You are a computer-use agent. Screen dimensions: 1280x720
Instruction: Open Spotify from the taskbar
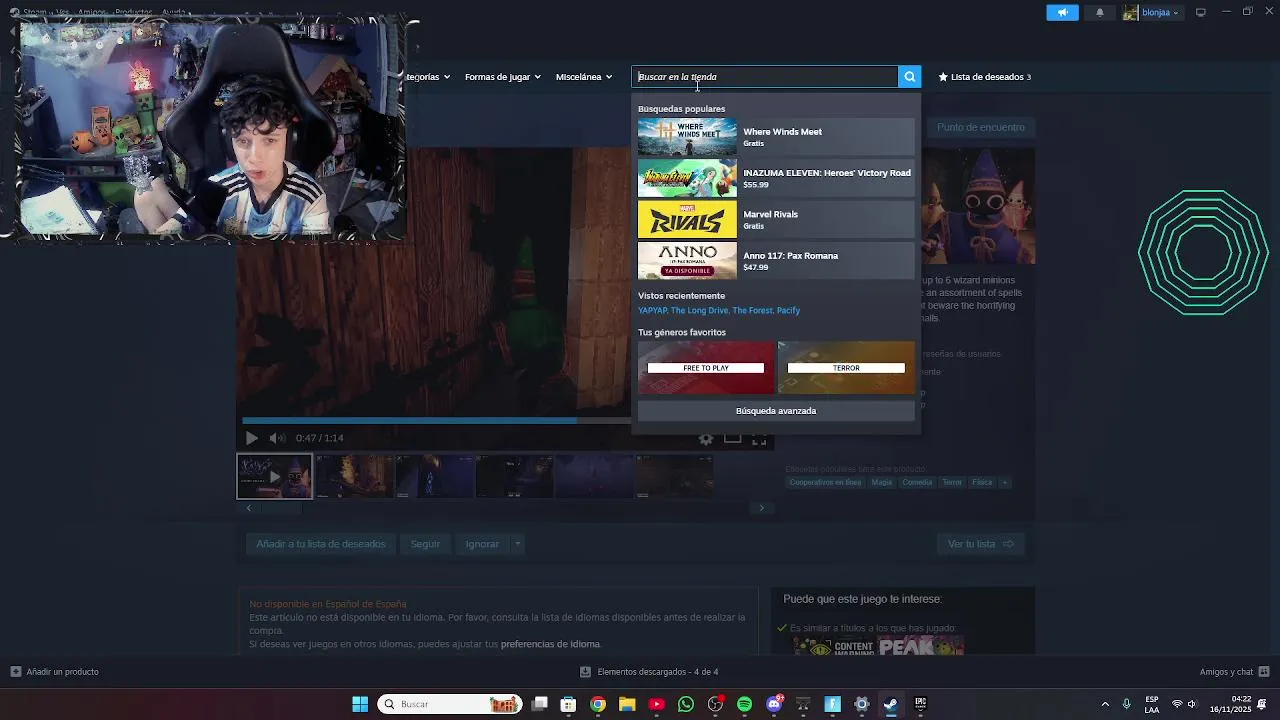[744, 704]
